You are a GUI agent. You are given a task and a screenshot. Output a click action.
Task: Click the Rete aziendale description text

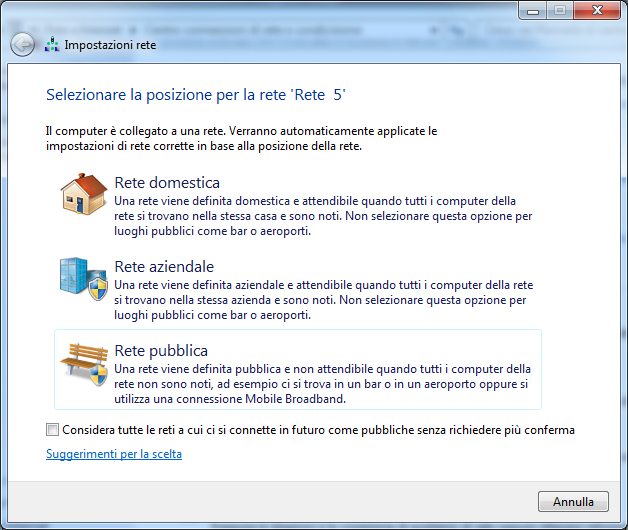click(322, 299)
